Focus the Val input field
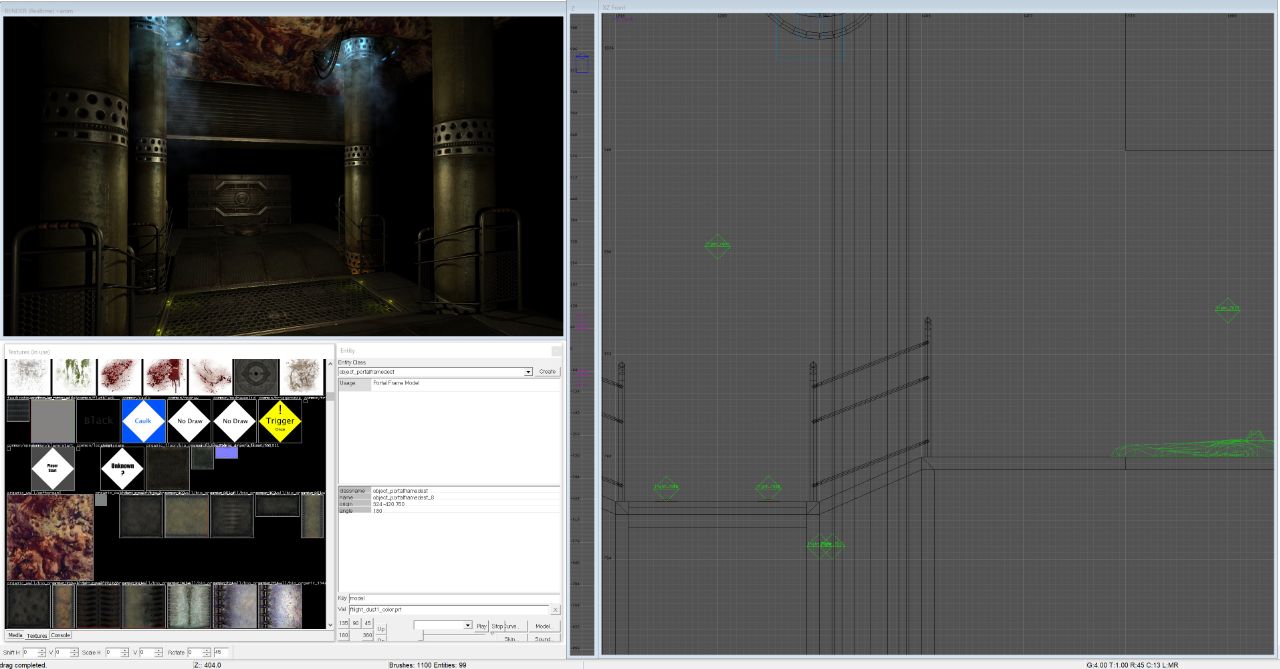The image size is (1280, 669). [x=449, y=609]
